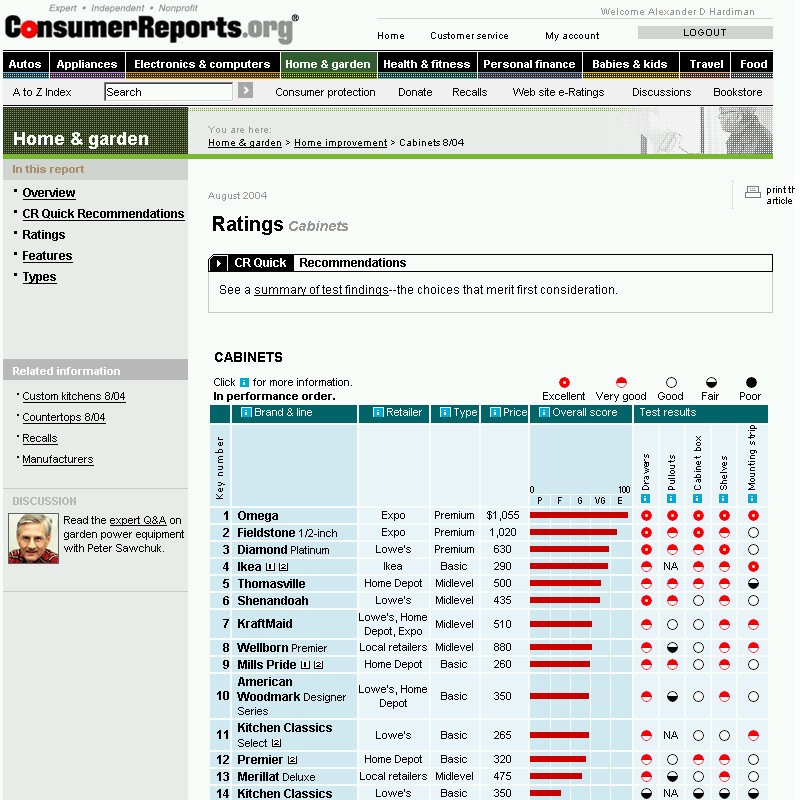Click footnote 2 icon beside Kitchen Classics Select
The height and width of the screenshot is (800, 800).
pyautogui.click(x=277, y=743)
